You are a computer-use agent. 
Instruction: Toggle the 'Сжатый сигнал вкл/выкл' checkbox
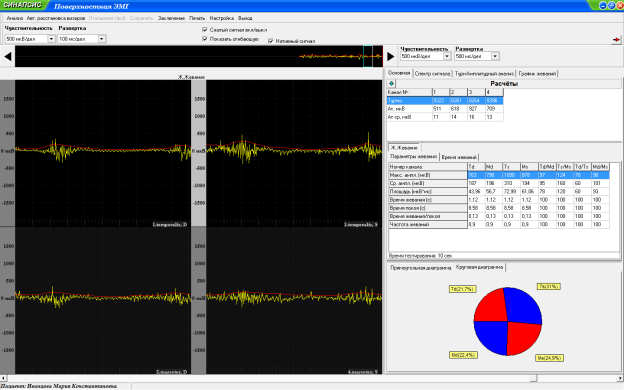click(205, 30)
